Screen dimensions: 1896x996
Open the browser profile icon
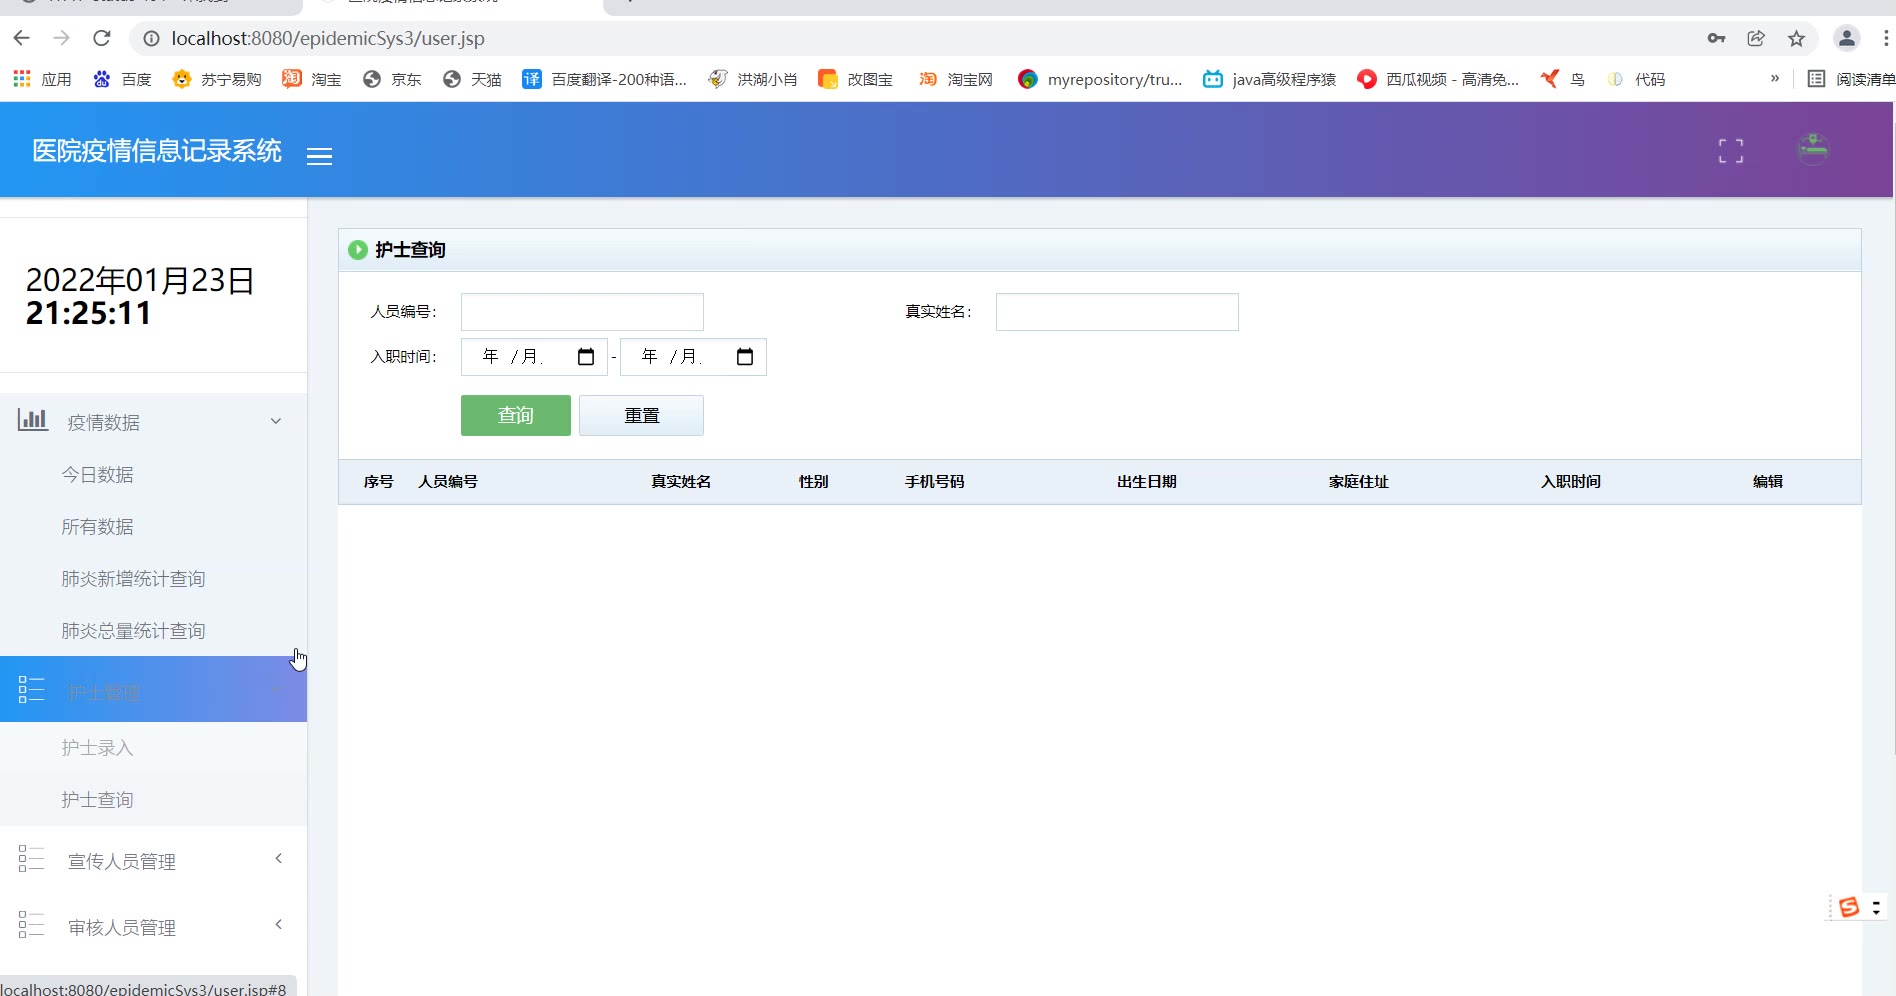click(x=1846, y=38)
